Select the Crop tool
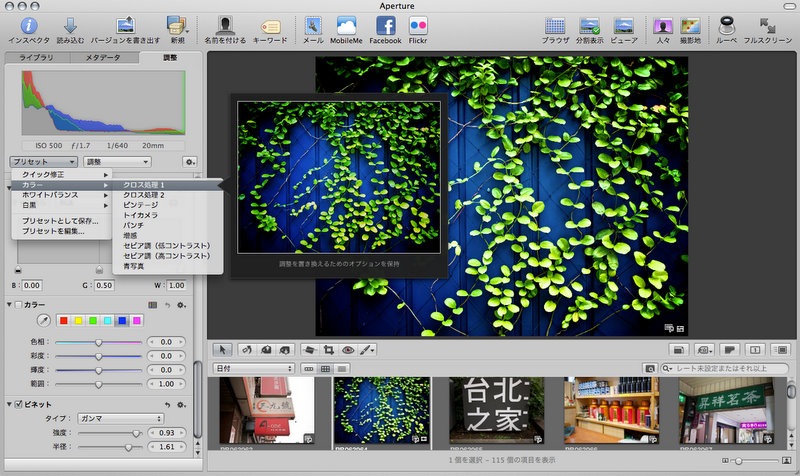The height and width of the screenshot is (476, 800). (x=329, y=349)
